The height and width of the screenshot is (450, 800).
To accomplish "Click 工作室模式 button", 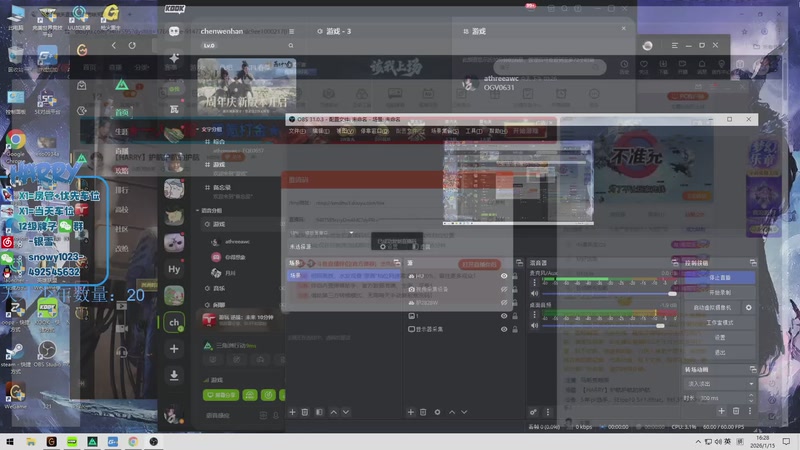I will pos(720,323).
